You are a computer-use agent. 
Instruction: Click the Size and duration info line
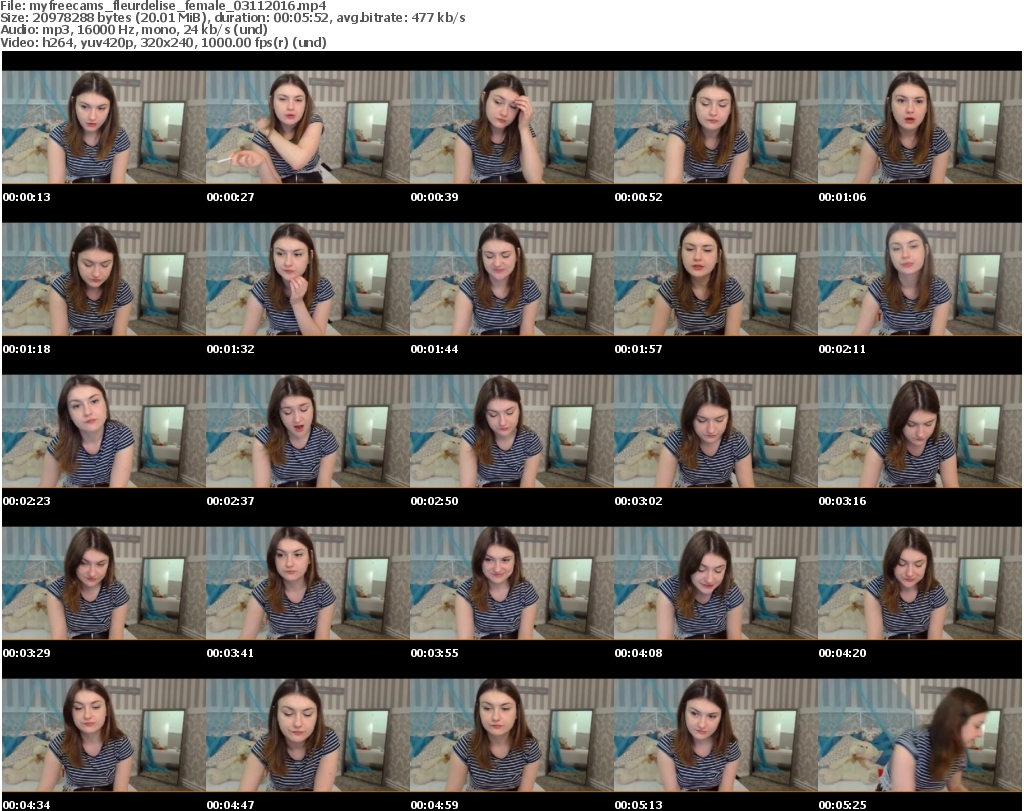click(234, 18)
